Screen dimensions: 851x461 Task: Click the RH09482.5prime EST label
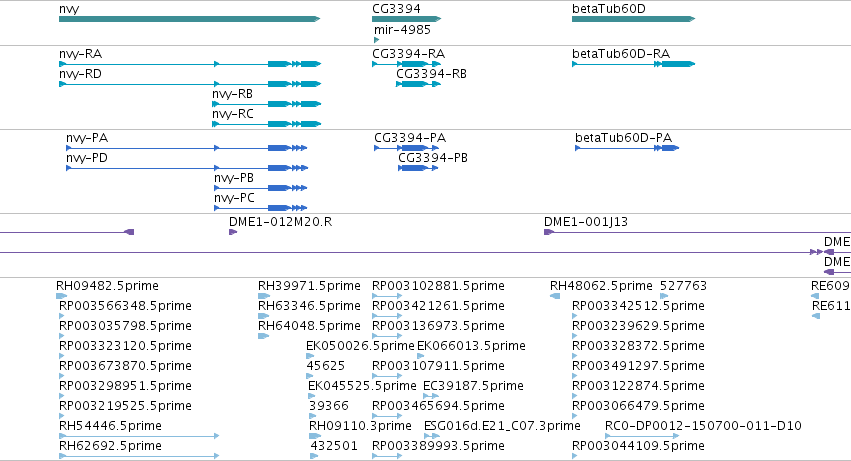click(107, 286)
